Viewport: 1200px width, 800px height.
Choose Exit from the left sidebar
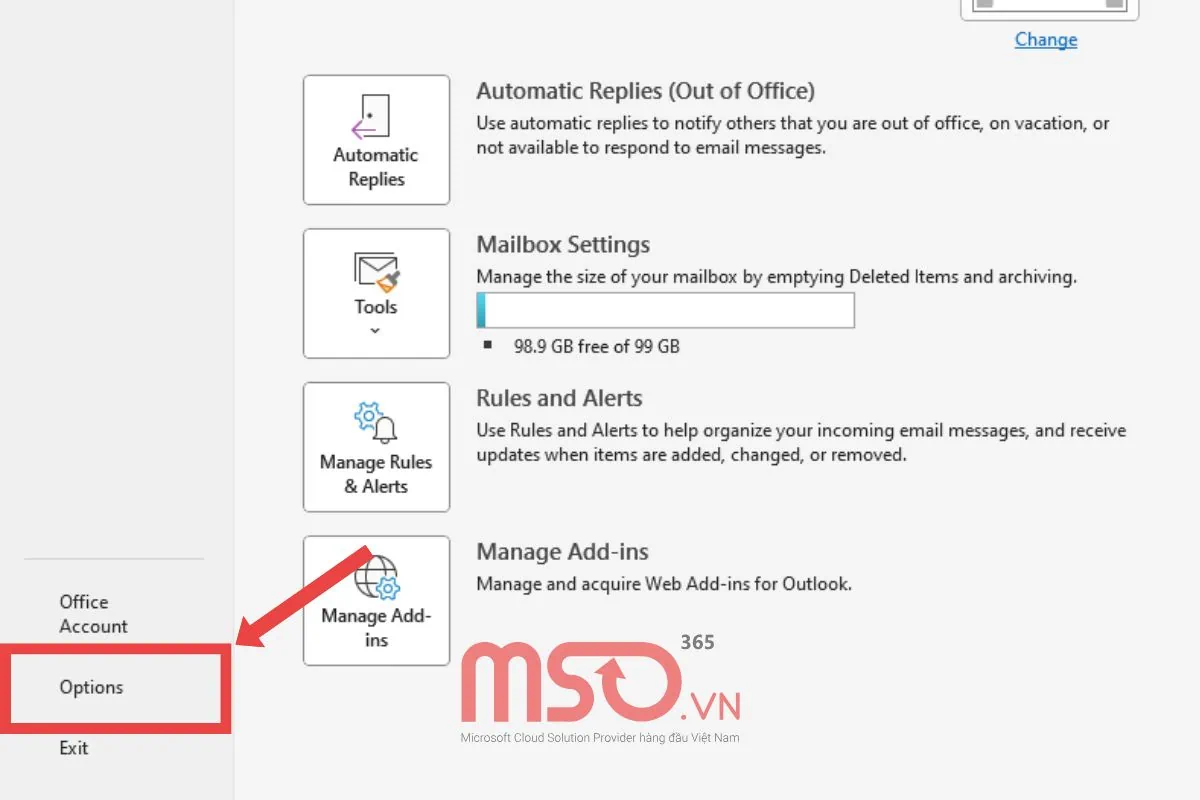coord(74,747)
